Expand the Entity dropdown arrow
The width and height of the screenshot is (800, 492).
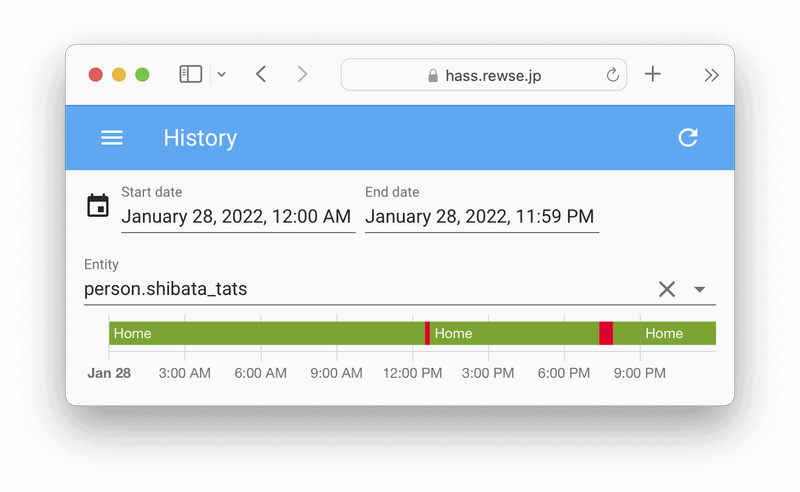click(700, 289)
